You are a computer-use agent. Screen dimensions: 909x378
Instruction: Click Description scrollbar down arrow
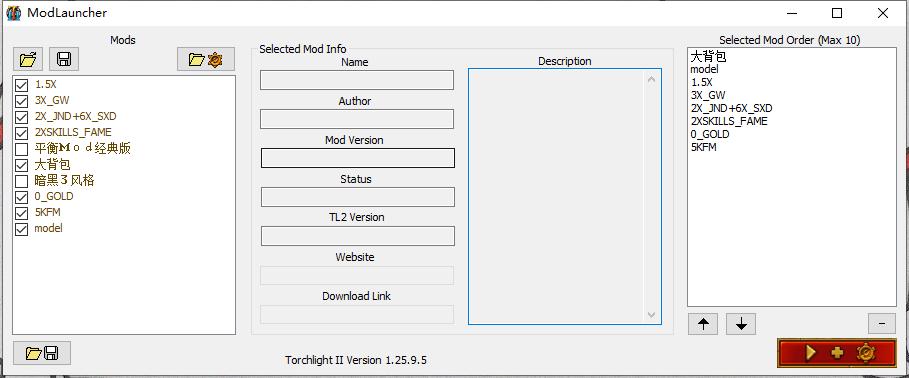coord(651,315)
